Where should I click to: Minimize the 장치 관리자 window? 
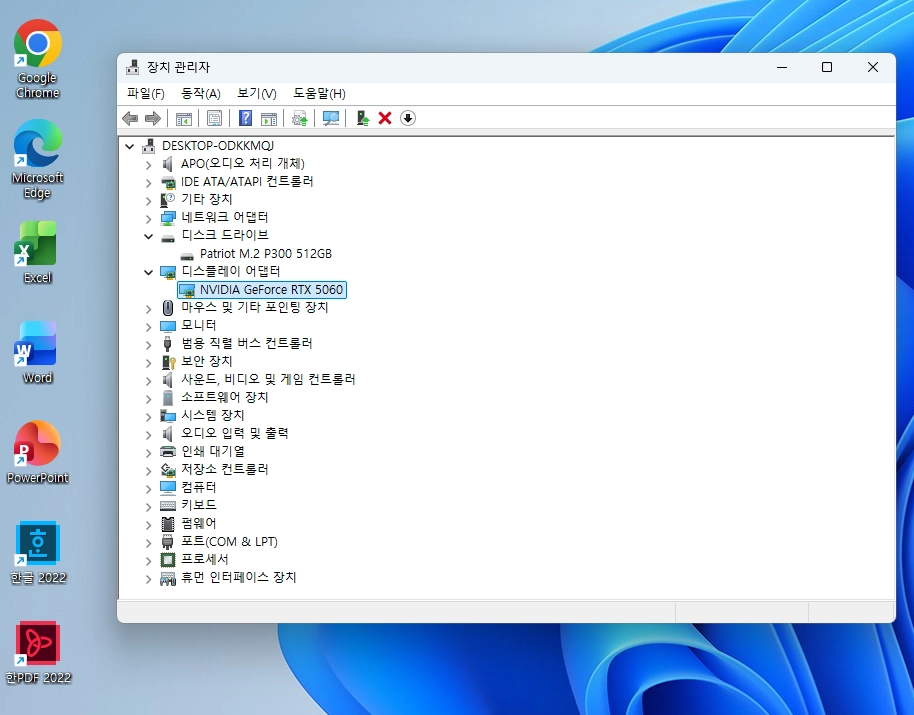pyautogui.click(x=782, y=67)
